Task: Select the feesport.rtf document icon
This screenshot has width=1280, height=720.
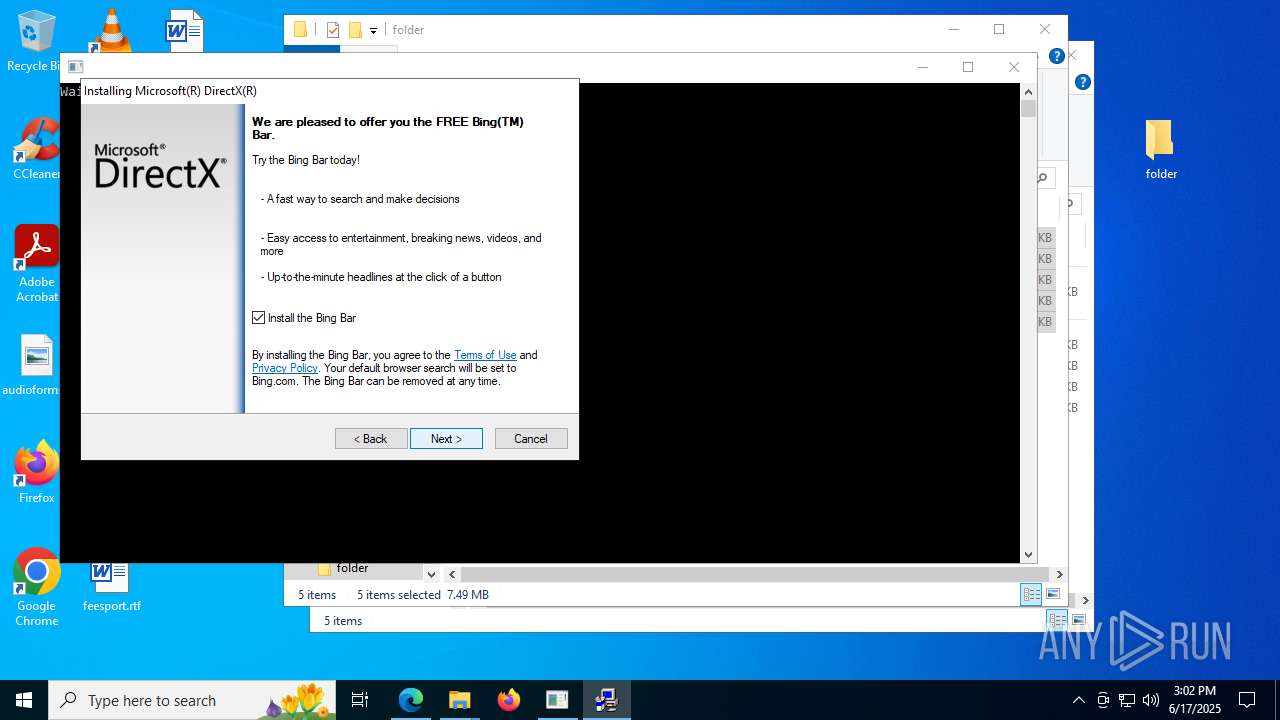Action: click(111, 585)
